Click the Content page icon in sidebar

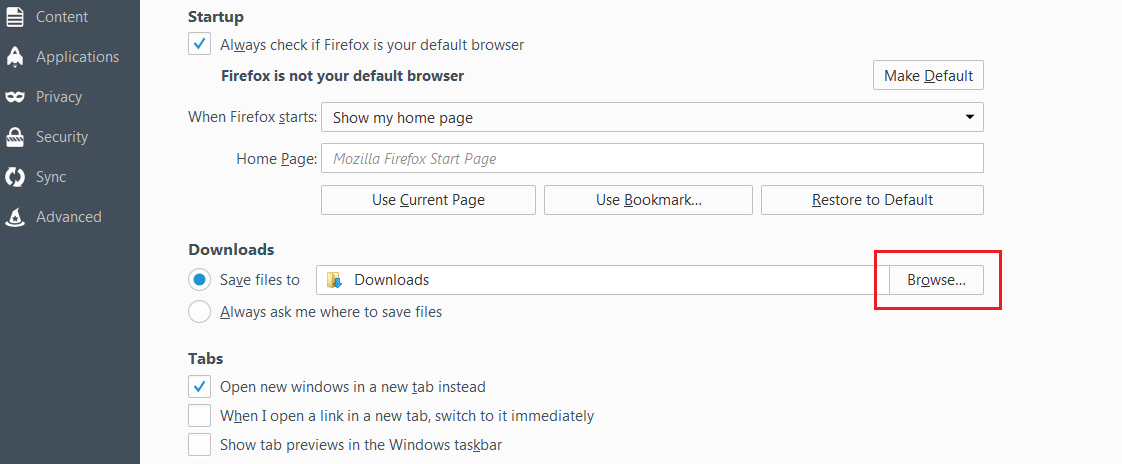[x=15, y=17]
